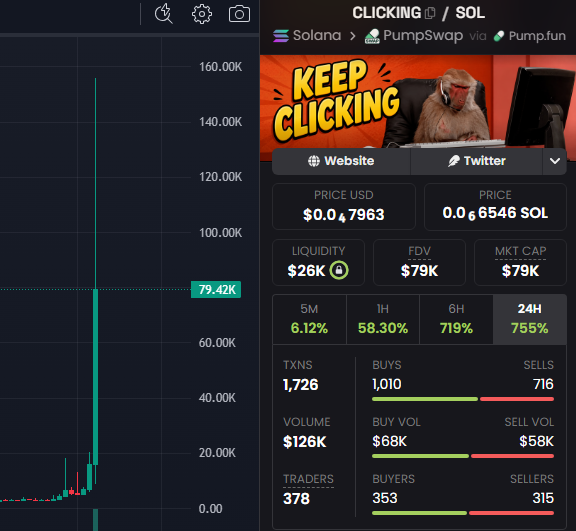Click the SELL VOL value $58K
This screenshot has height=531, width=576.
point(536,441)
